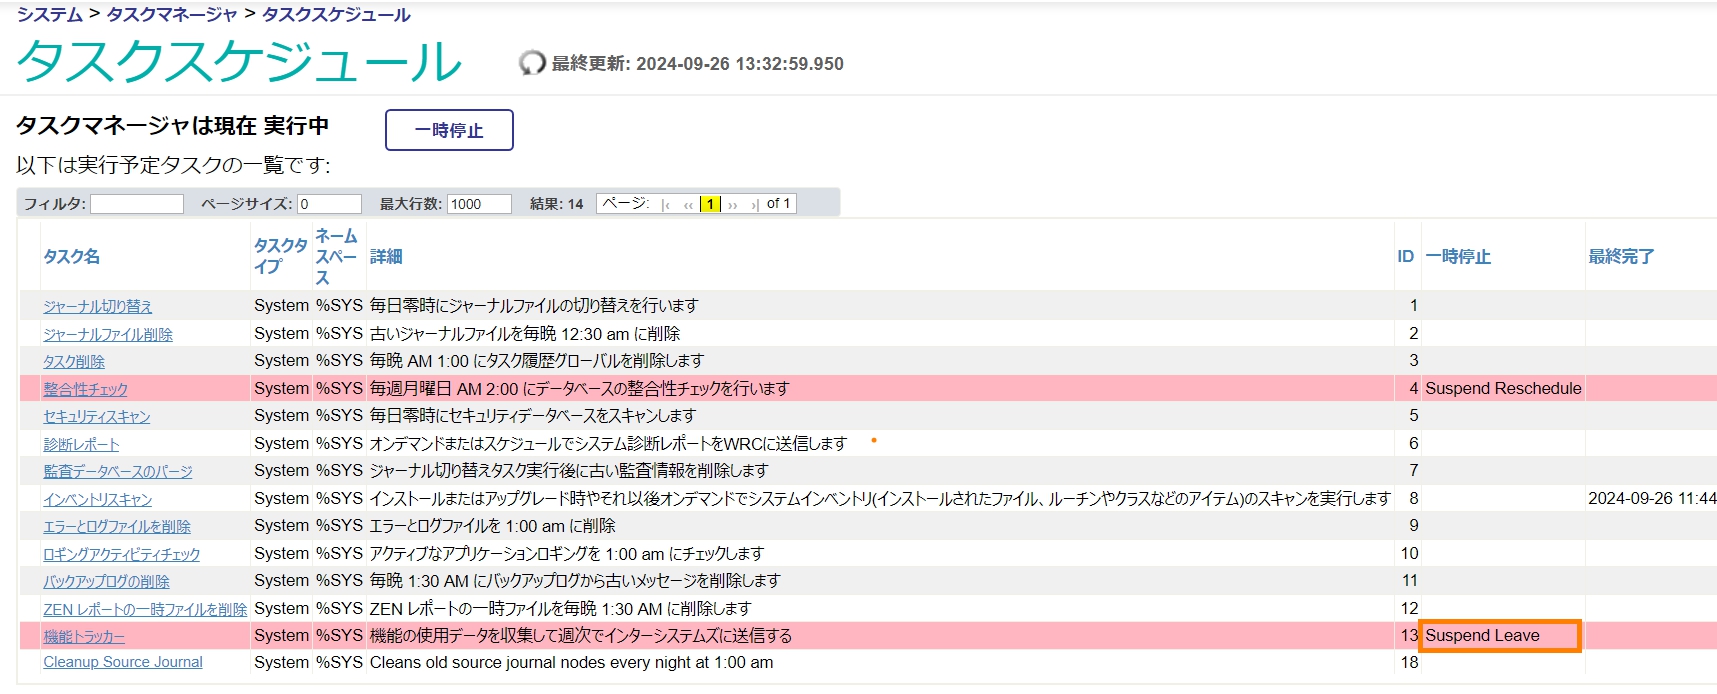
Task: Click the refresh icon beside 最終更新
Action: click(532, 63)
